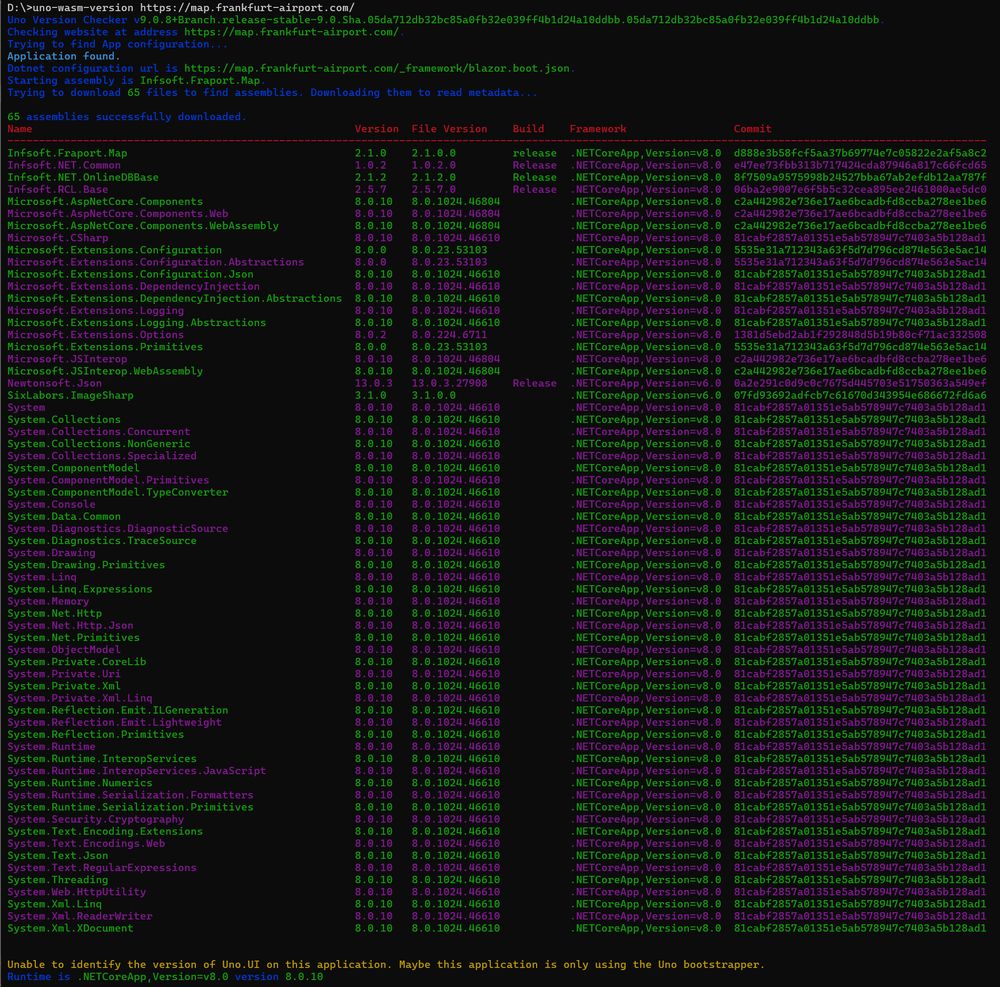Click the 'Microsoft.AspNetCore.Components.WebAssembly' assembly name
The image size is (1000, 987).
click(143, 226)
